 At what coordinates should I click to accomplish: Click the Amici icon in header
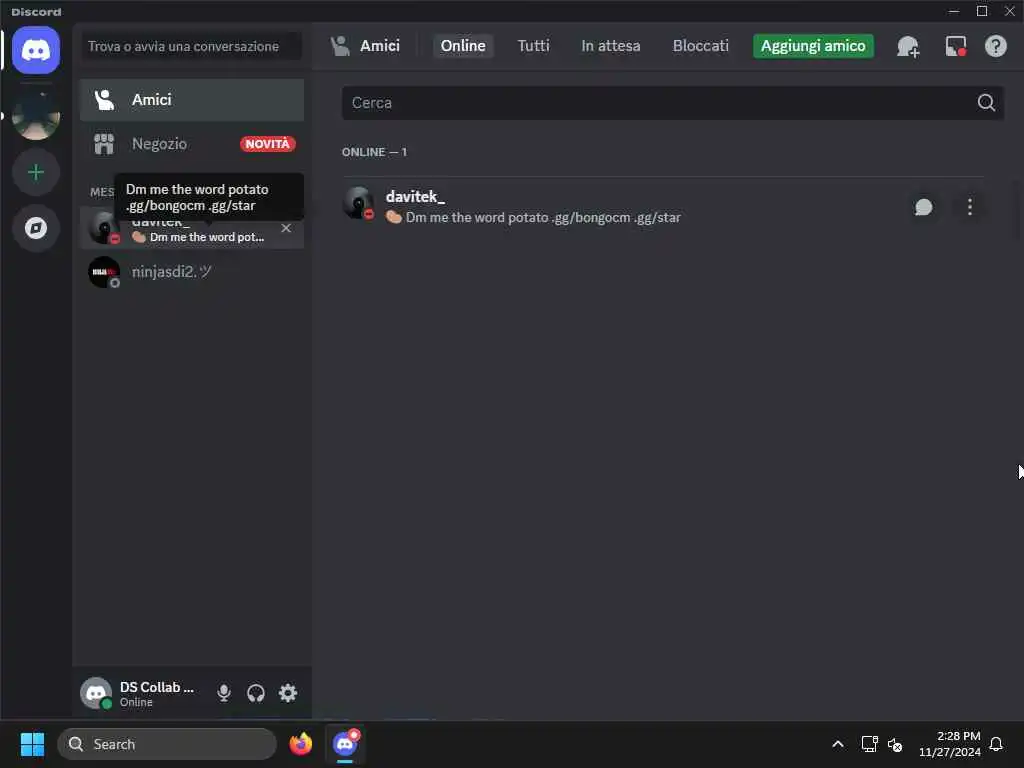pyautogui.click(x=340, y=46)
